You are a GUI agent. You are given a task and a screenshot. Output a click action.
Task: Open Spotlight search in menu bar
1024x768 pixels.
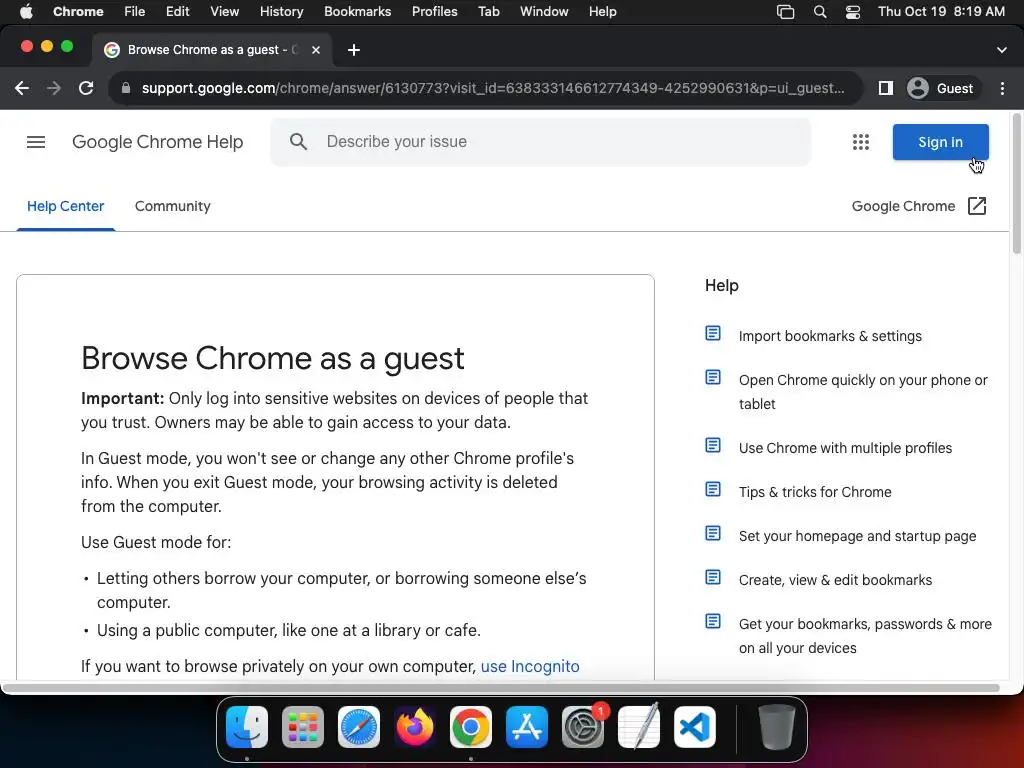pos(820,12)
